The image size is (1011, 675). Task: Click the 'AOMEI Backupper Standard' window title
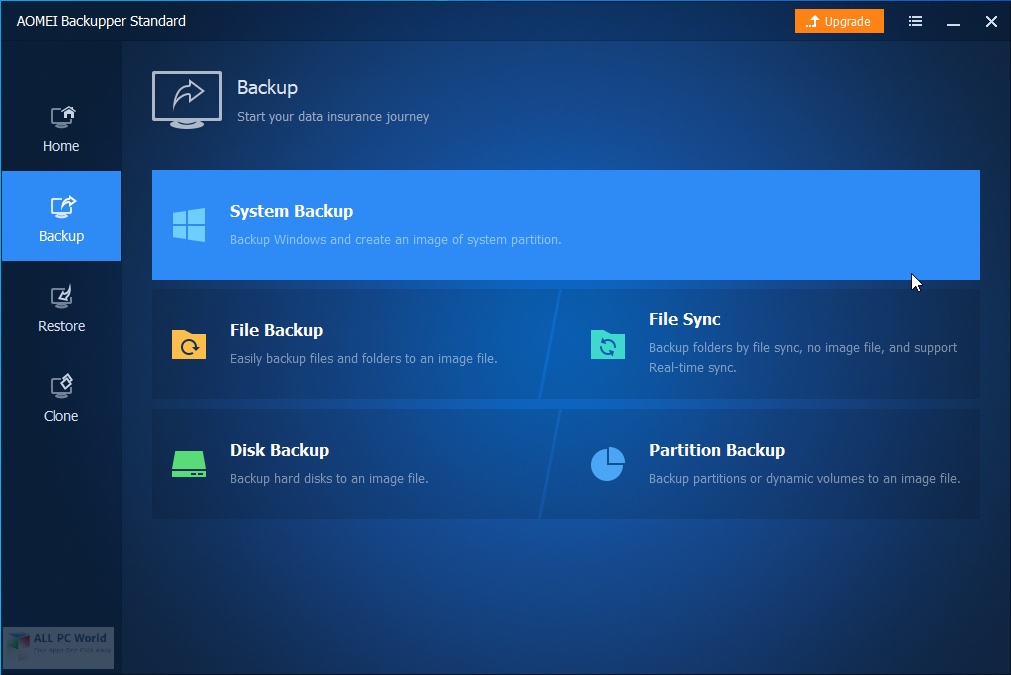pyautogui.click(x=101, y=21)
